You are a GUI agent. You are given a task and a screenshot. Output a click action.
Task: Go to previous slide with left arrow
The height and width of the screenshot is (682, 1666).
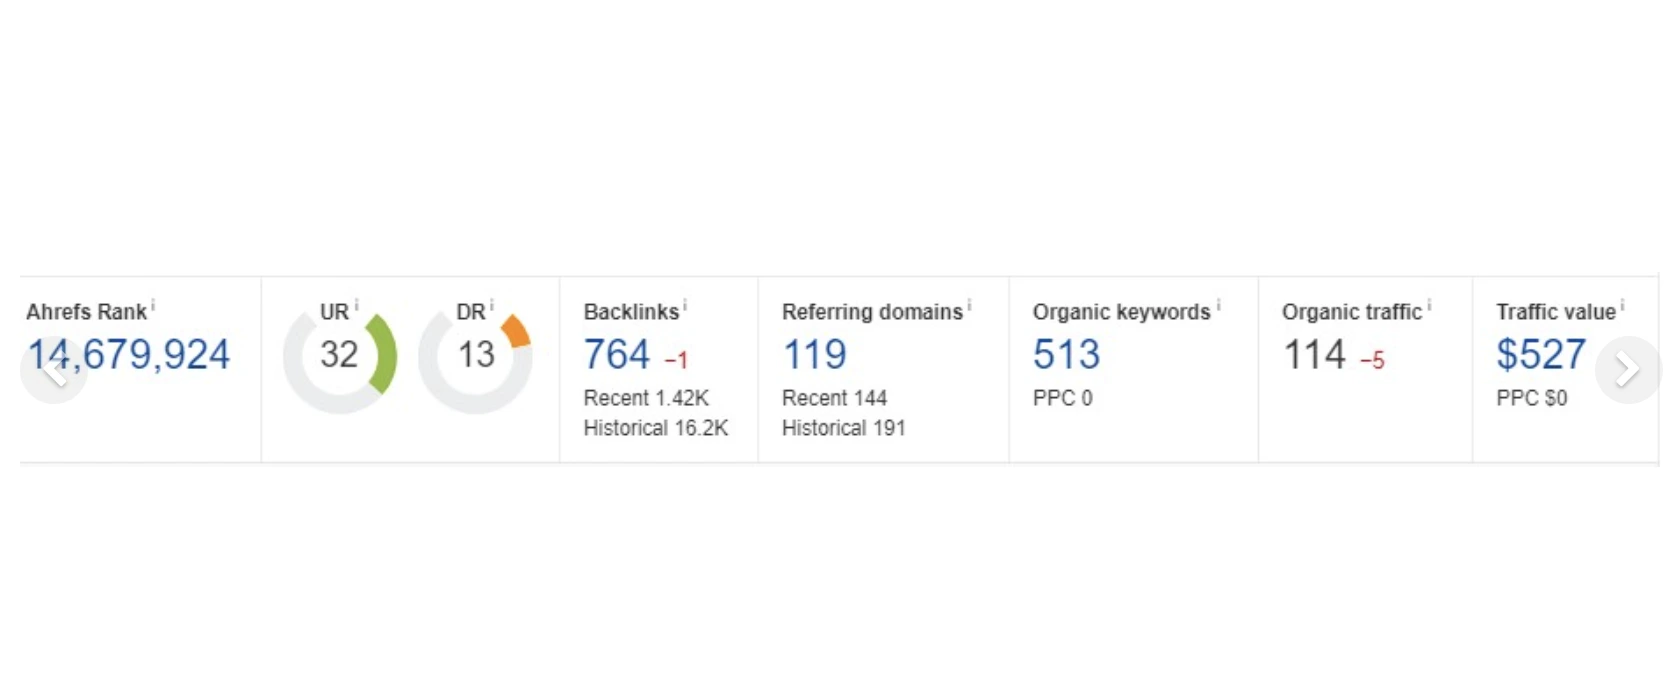click(x=53, y=370)
